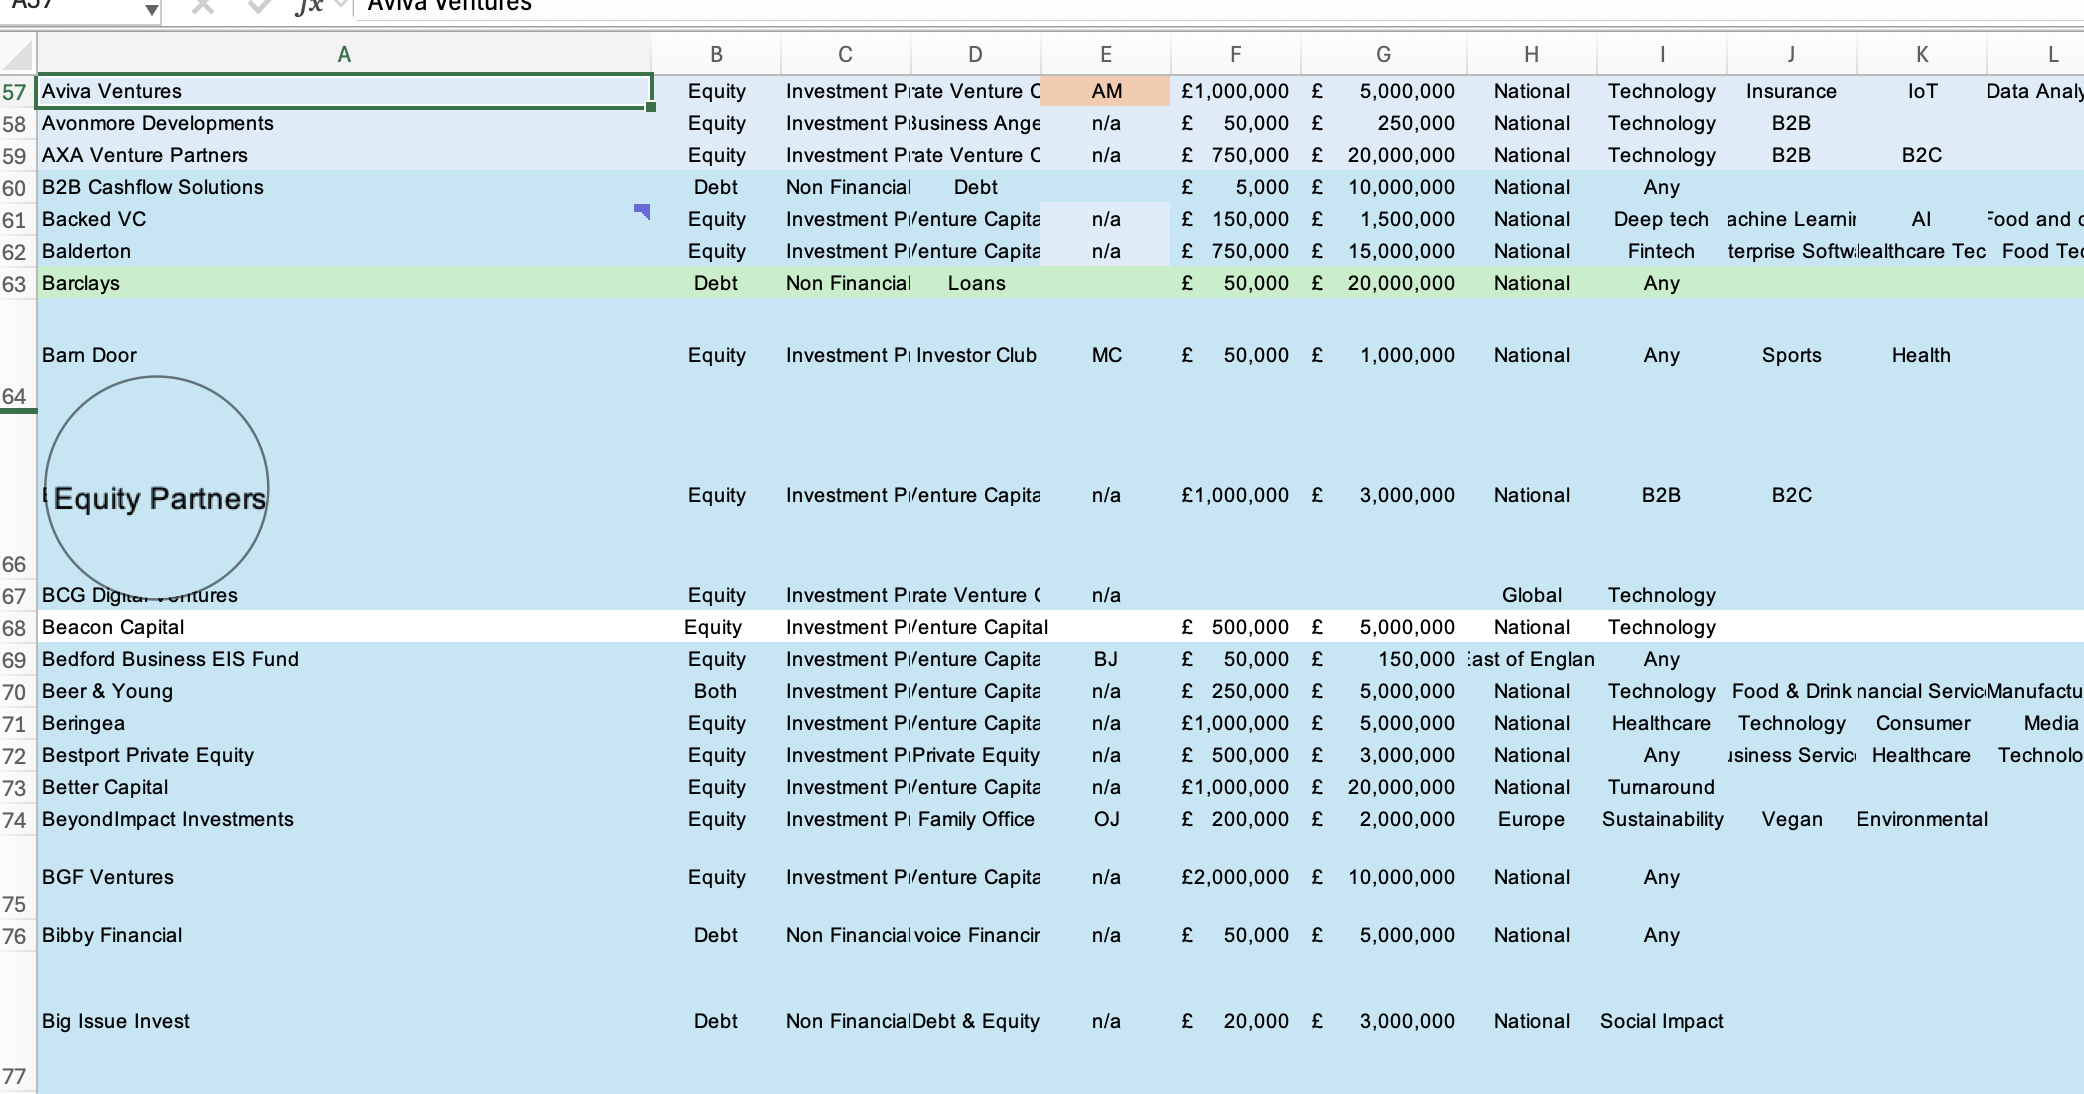Image resolution: width=2084 pixels, height=1094 pixels.
Task: Click the OJ cell
Action: click(x=1106, y=819)
